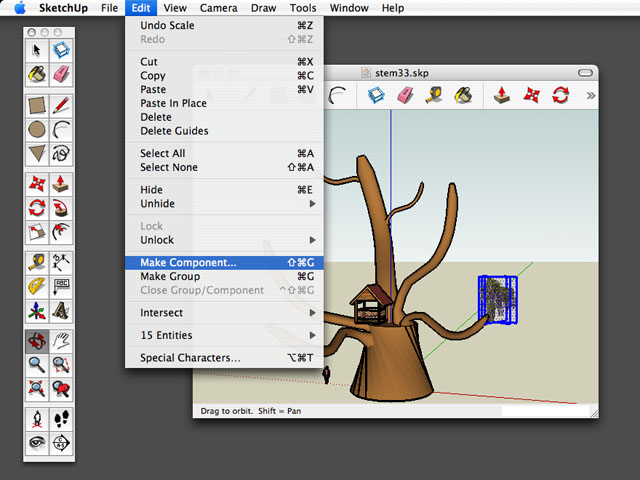Click the treehouse model on the stump

point(371,304)
